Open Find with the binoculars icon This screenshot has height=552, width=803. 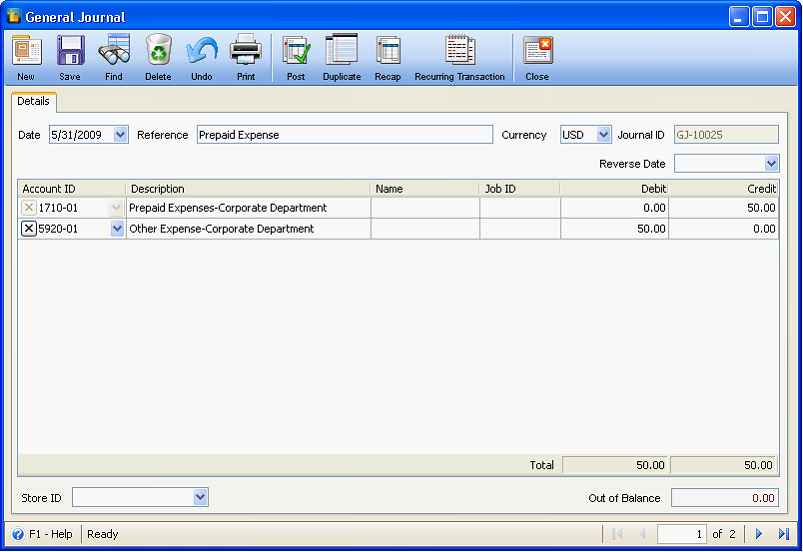[114, 50]
